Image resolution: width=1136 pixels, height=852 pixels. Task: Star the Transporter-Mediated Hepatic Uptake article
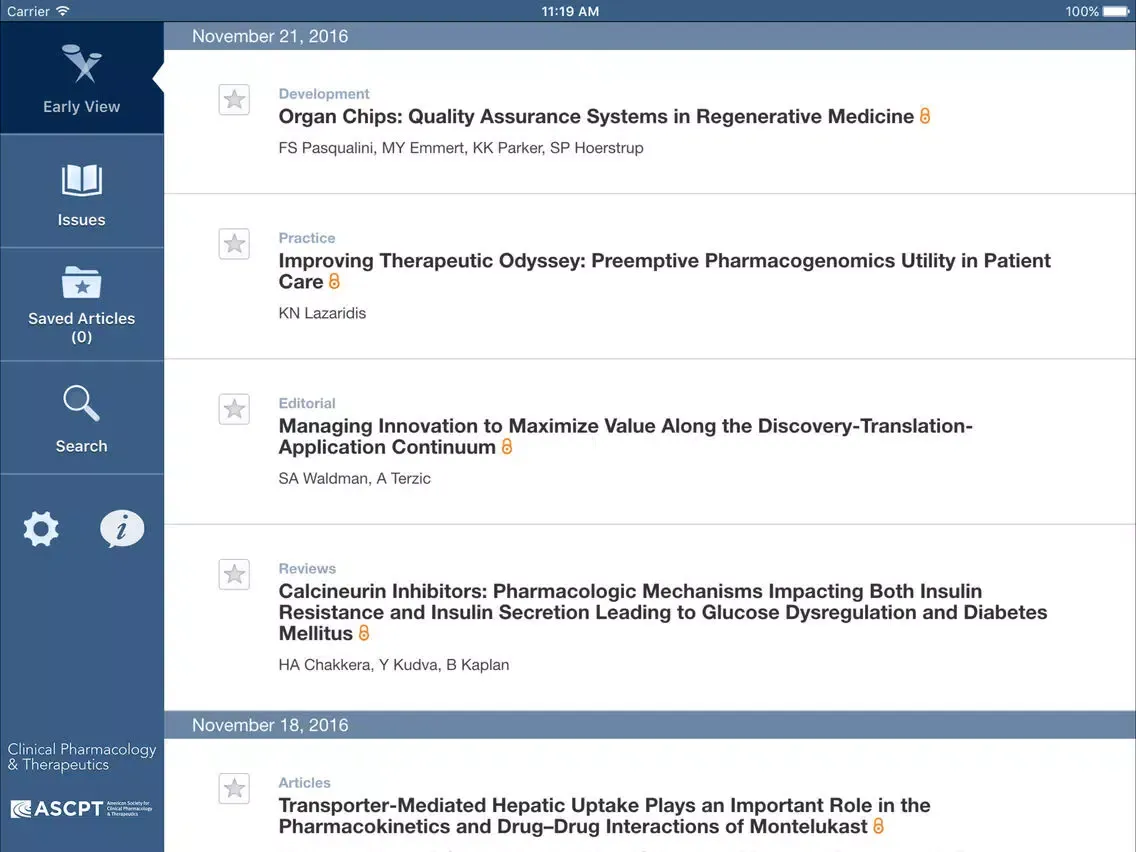(x=234, y=788)
